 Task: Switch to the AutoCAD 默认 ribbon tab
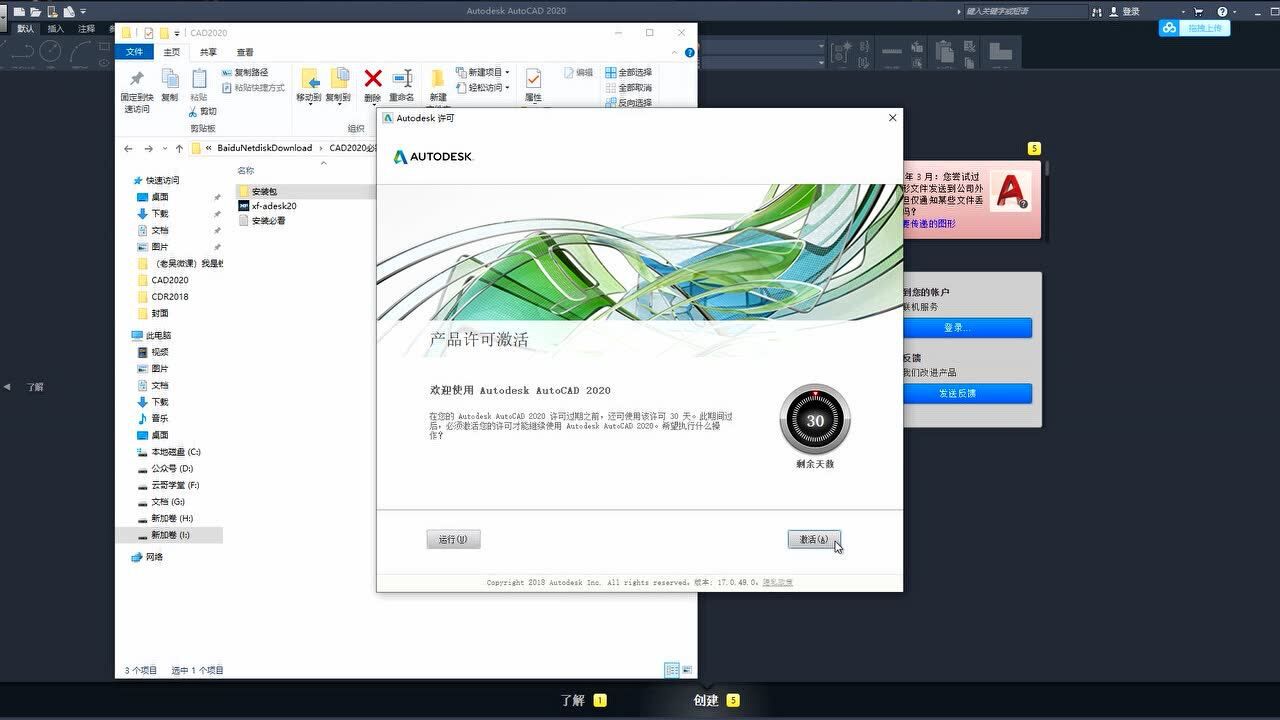(x=25, y=29)
